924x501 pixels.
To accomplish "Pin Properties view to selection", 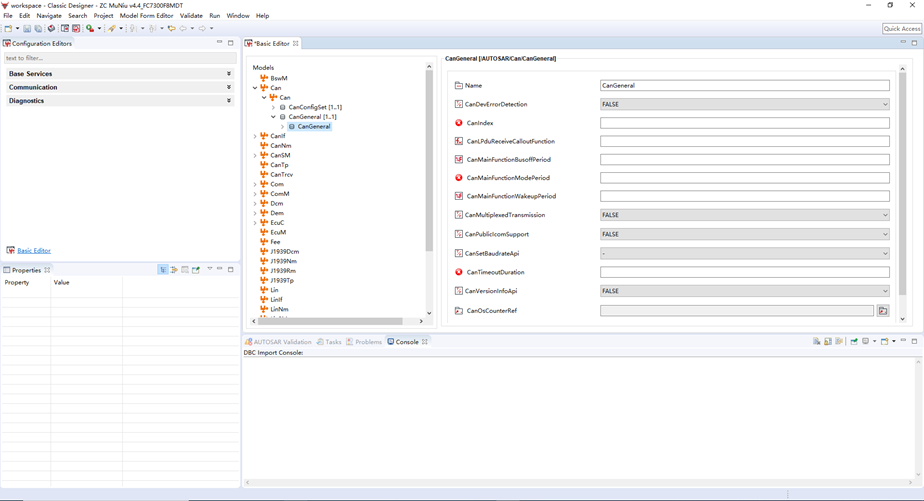I will click(x=196, y=270).
